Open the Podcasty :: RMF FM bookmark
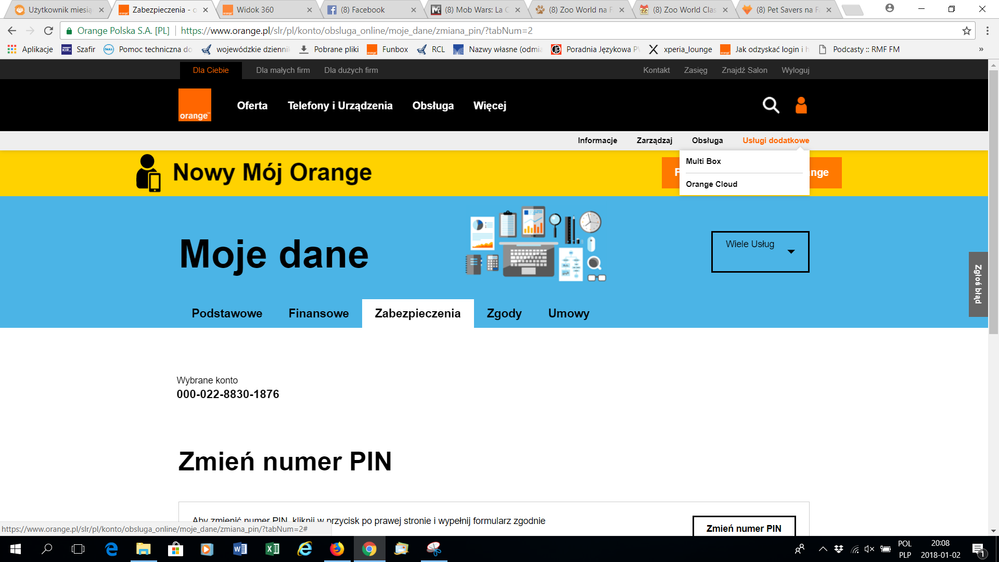This screenshot has width=999, height=562. coord(859,49)
